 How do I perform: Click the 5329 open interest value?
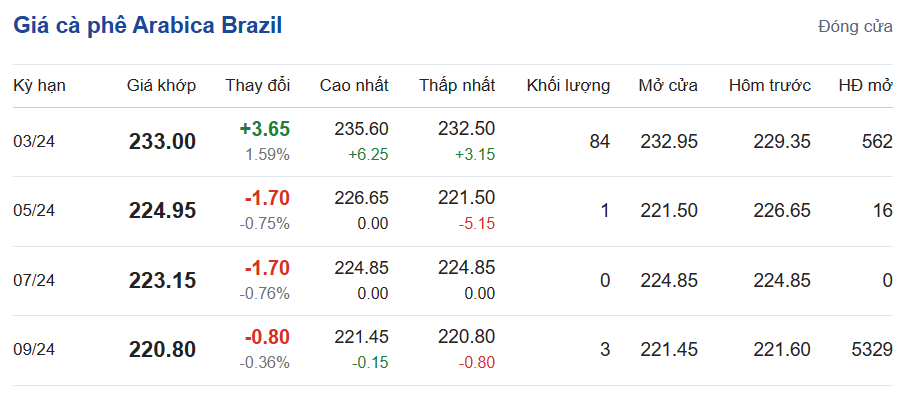tap(869, 350)
